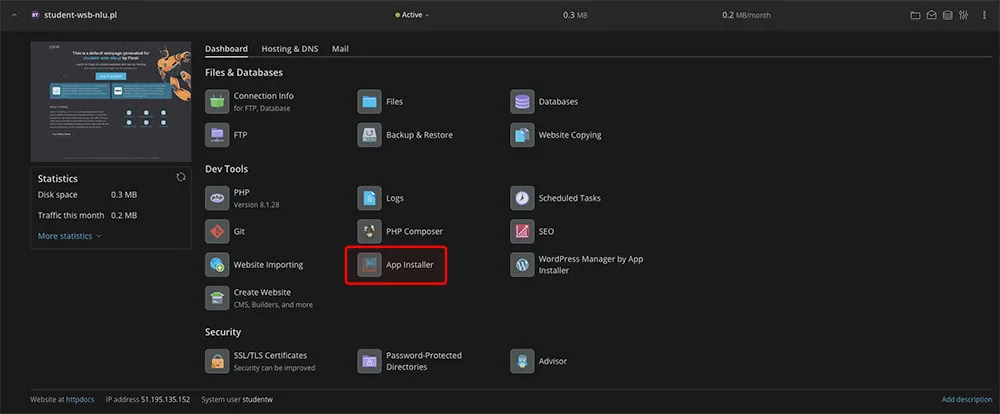Click Add description link
1000x414 pixels.
(967, 399)
